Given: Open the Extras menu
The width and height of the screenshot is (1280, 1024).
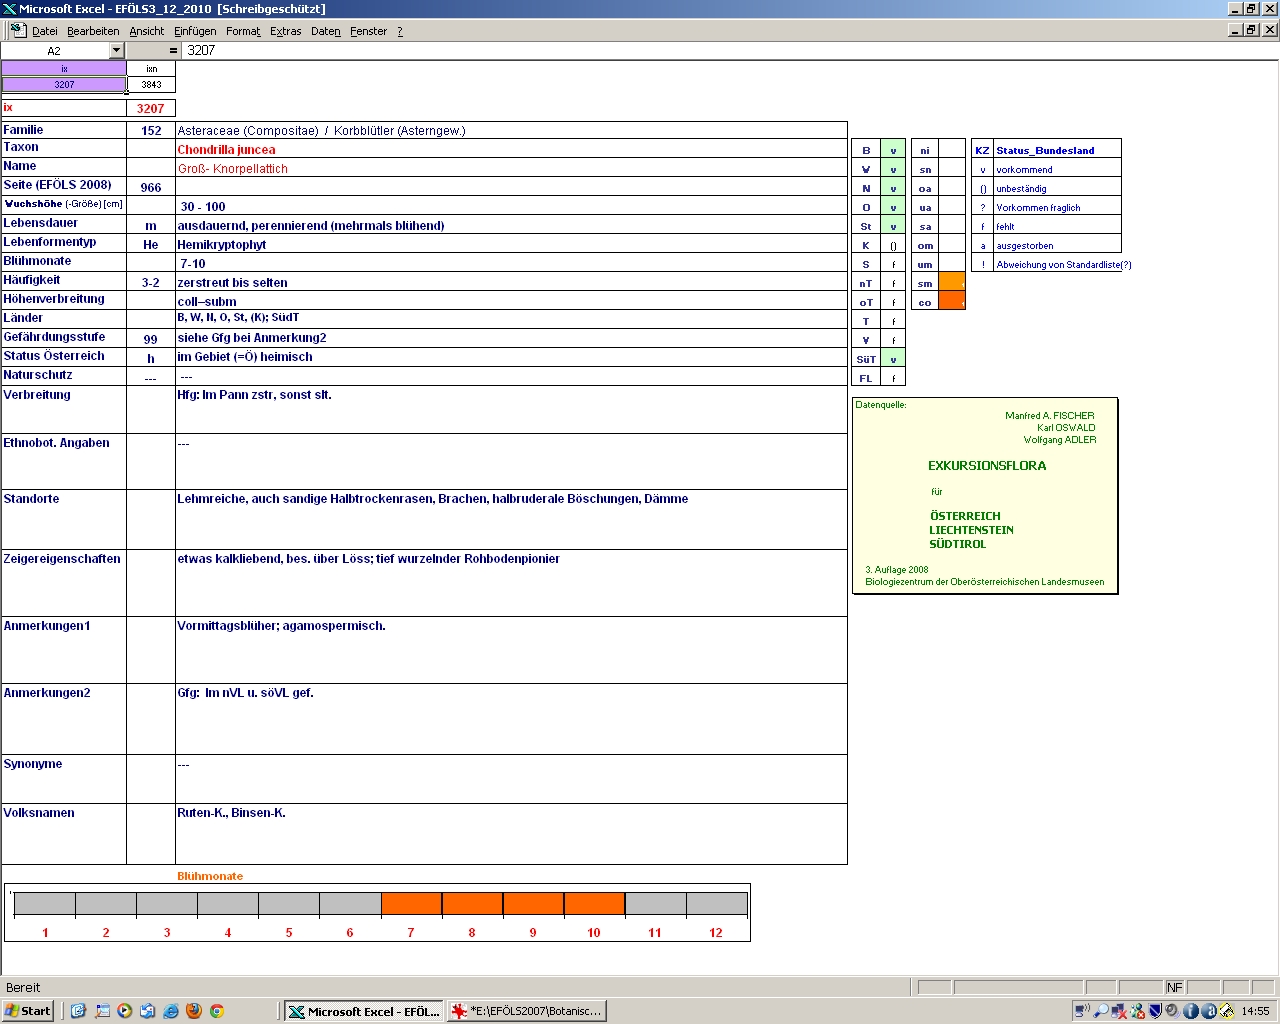Looking at the screenshot, I should click(285, 31).
